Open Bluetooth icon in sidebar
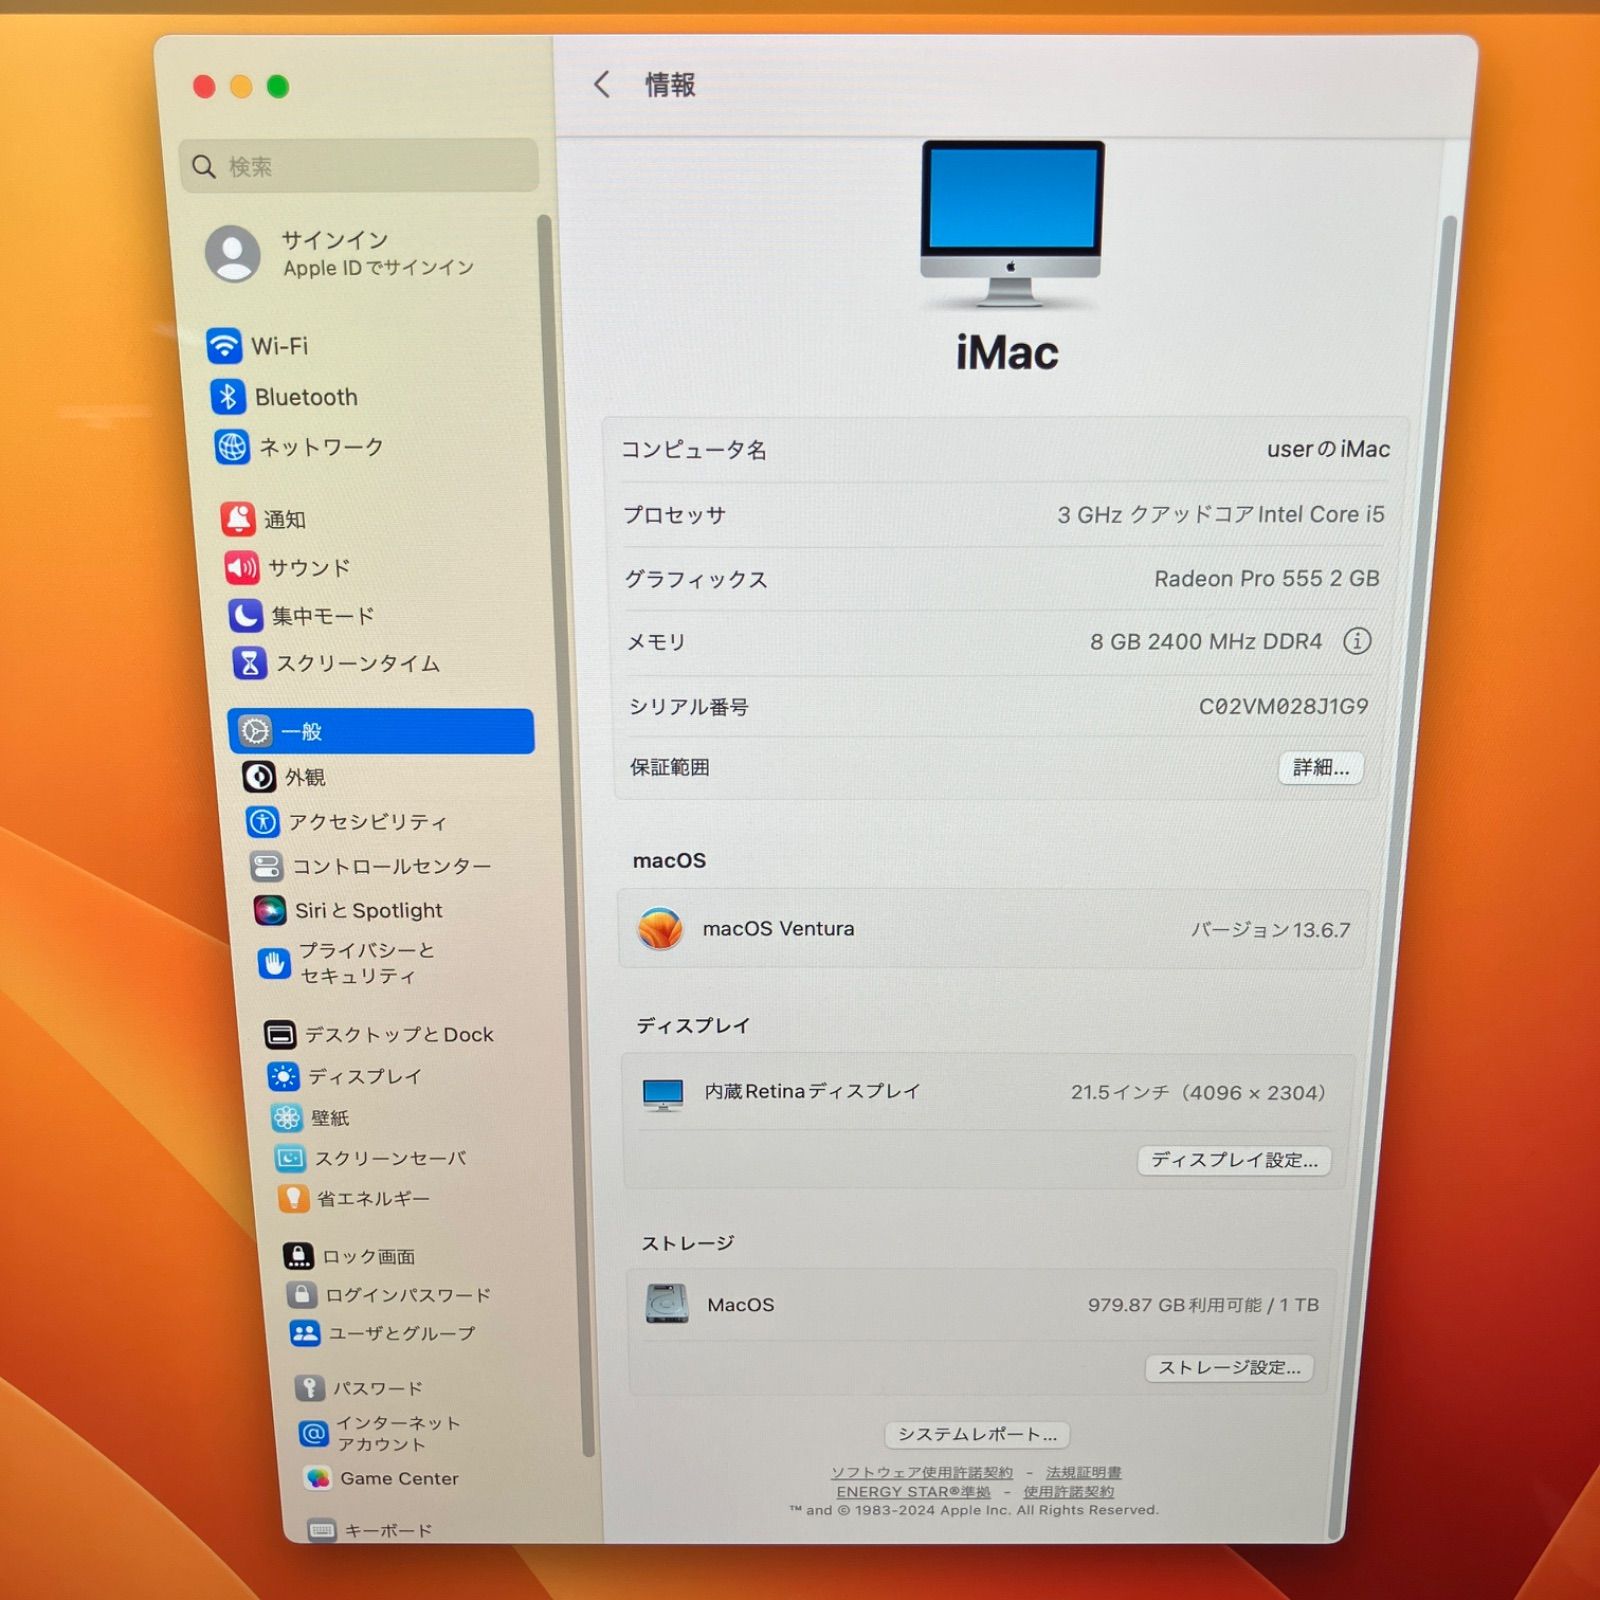The image size is (1600, 1600). click(x=228, y=397)
